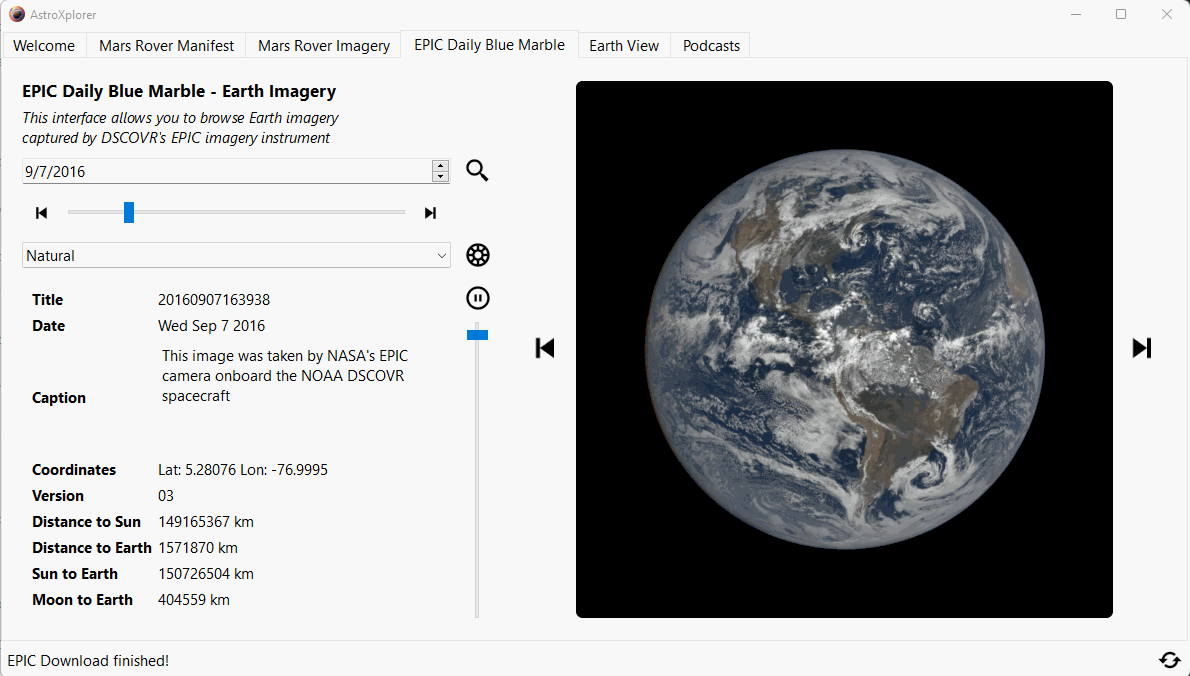Open the Podcasts tab

(711, 46)
